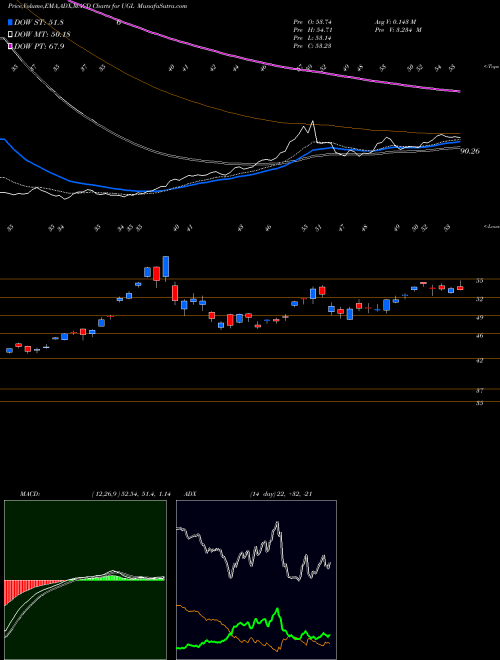
Task: Click the chart title mentioning MunafaSutra.com
Action: coord(97,6)
